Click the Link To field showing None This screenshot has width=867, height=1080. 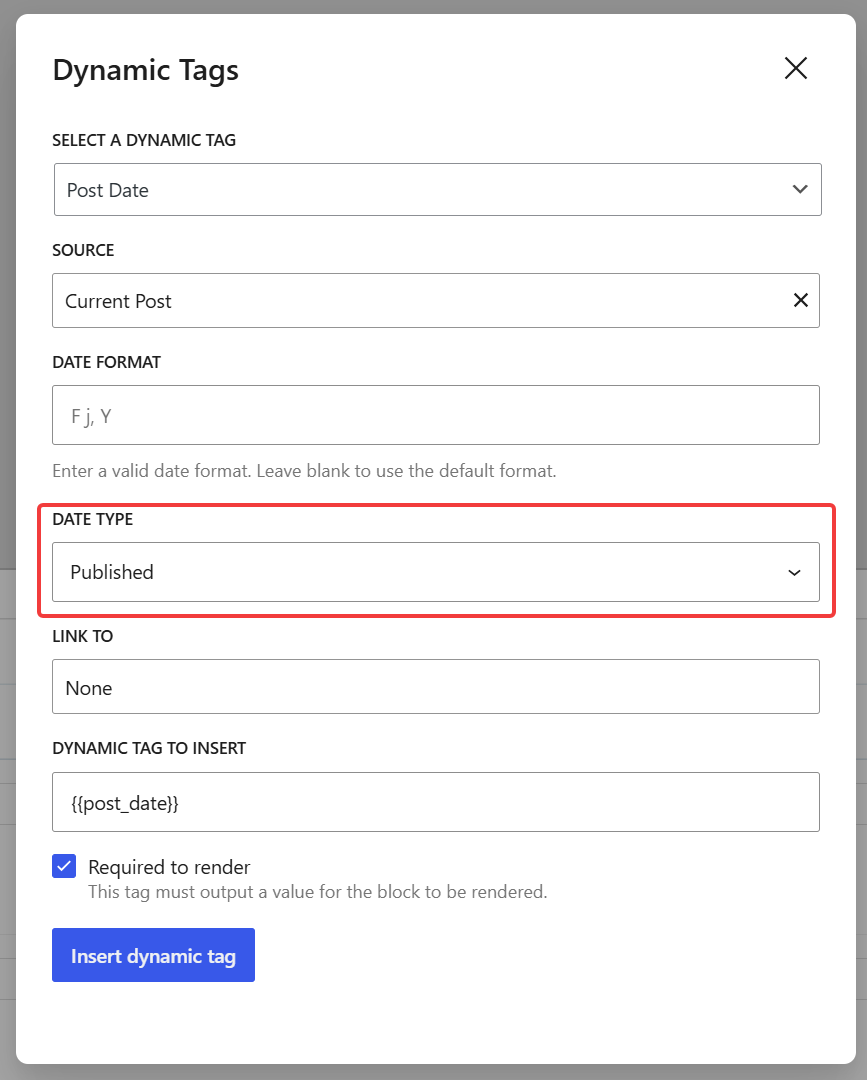[435, 687]
